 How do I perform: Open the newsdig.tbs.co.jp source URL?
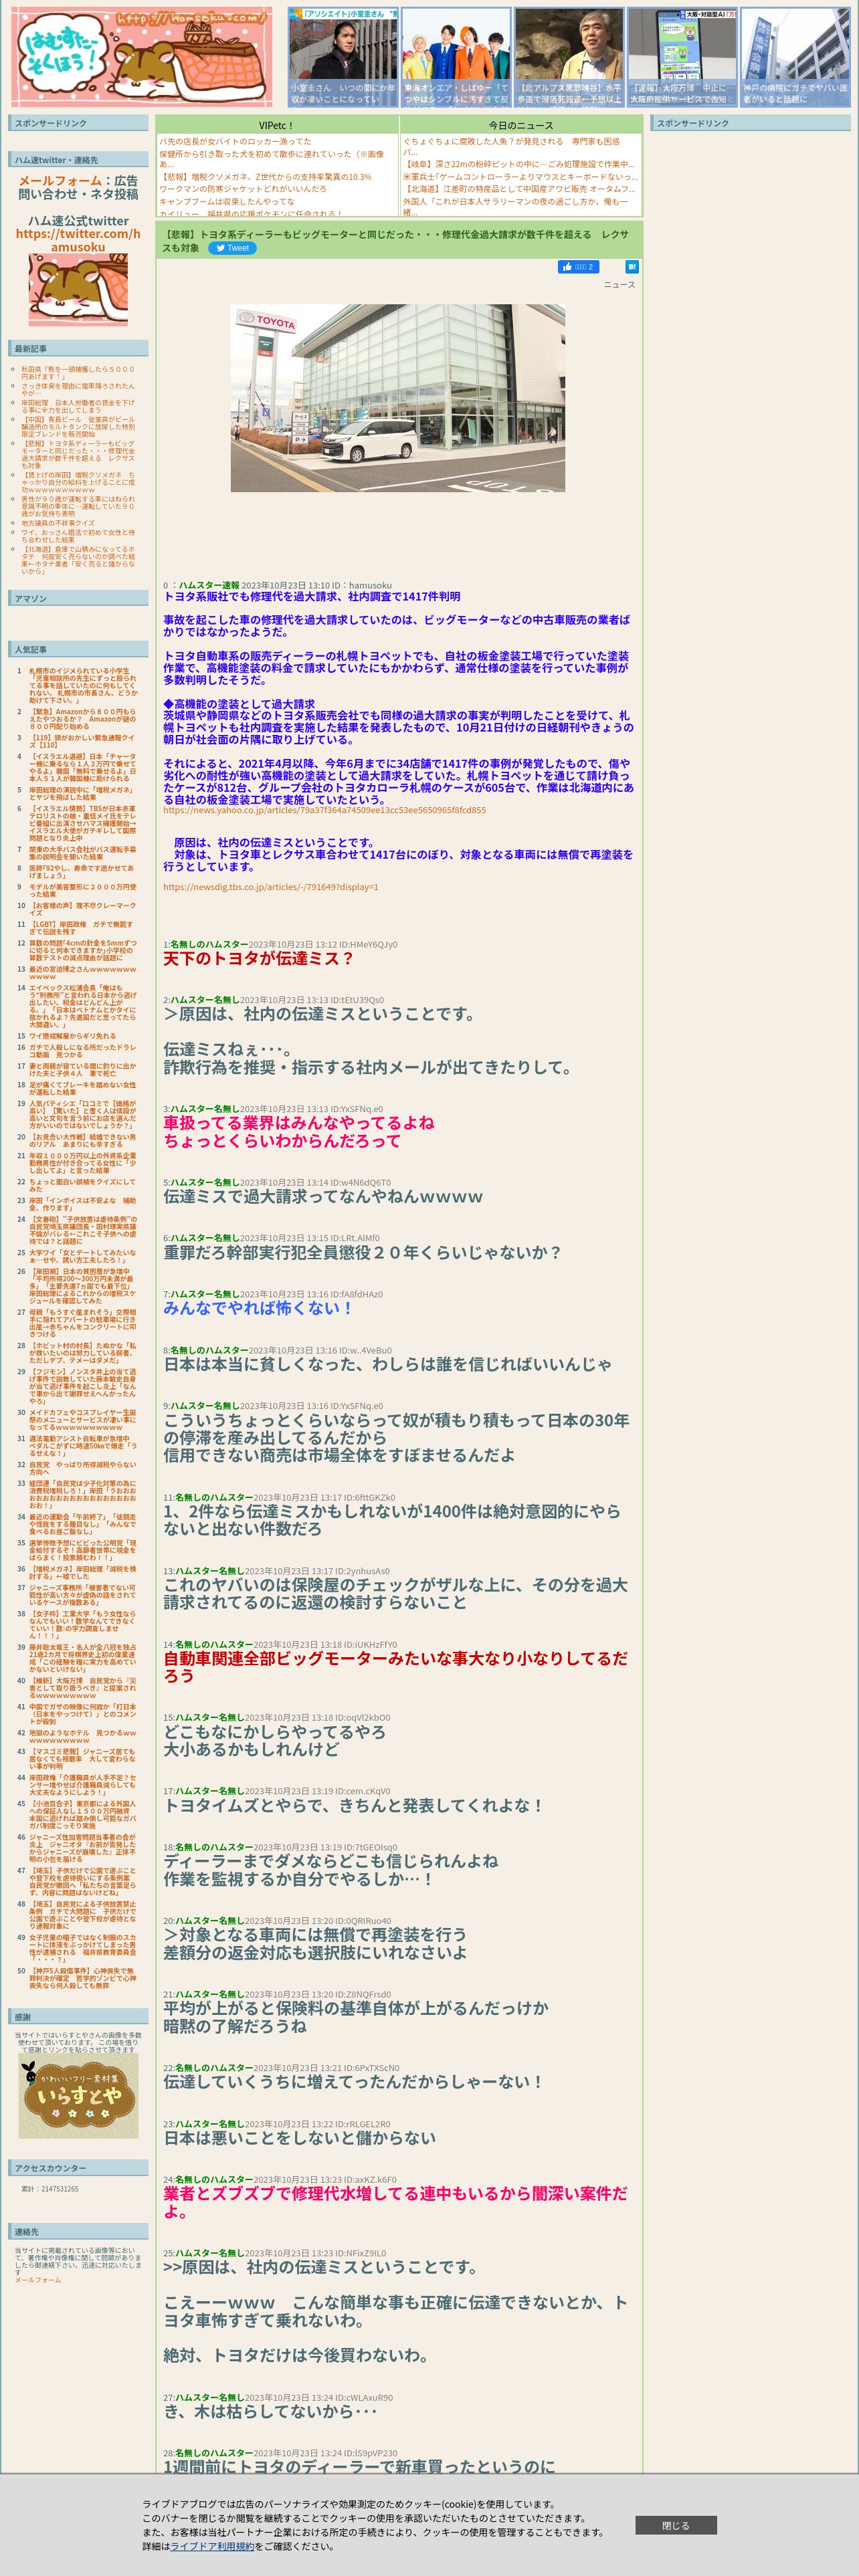click(x=271, y=887)
